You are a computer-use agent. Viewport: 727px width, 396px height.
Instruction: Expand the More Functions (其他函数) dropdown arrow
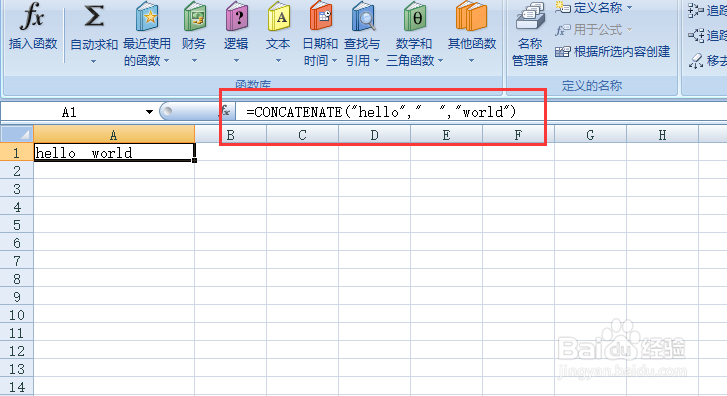(472, 61)
